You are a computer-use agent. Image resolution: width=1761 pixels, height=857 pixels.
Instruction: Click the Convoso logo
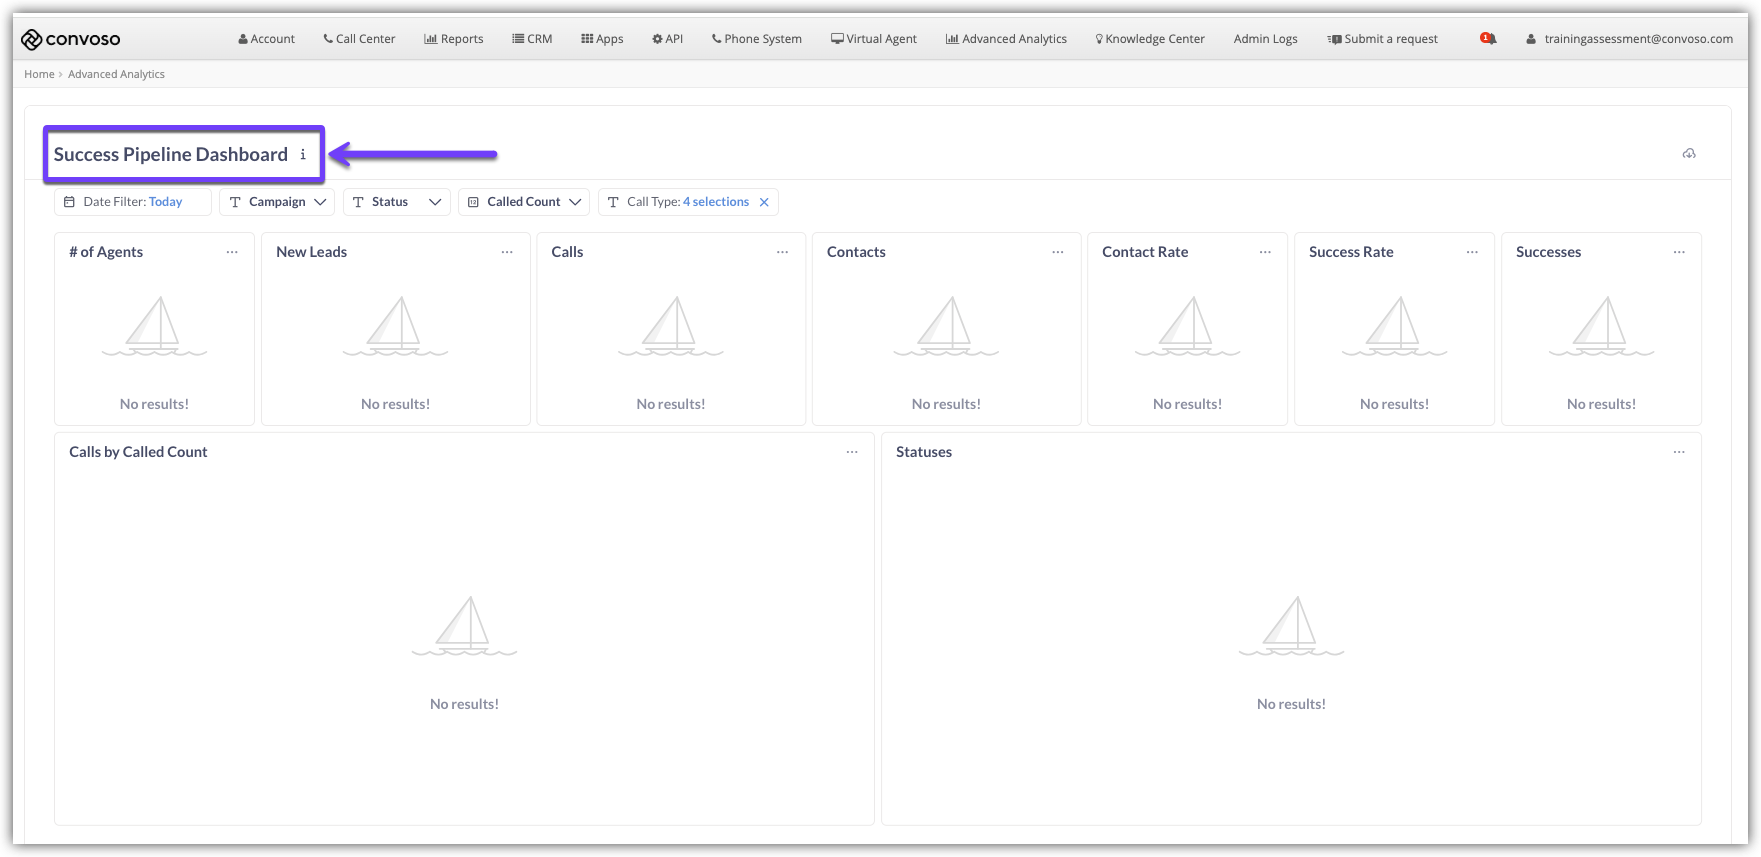[70, 39]
